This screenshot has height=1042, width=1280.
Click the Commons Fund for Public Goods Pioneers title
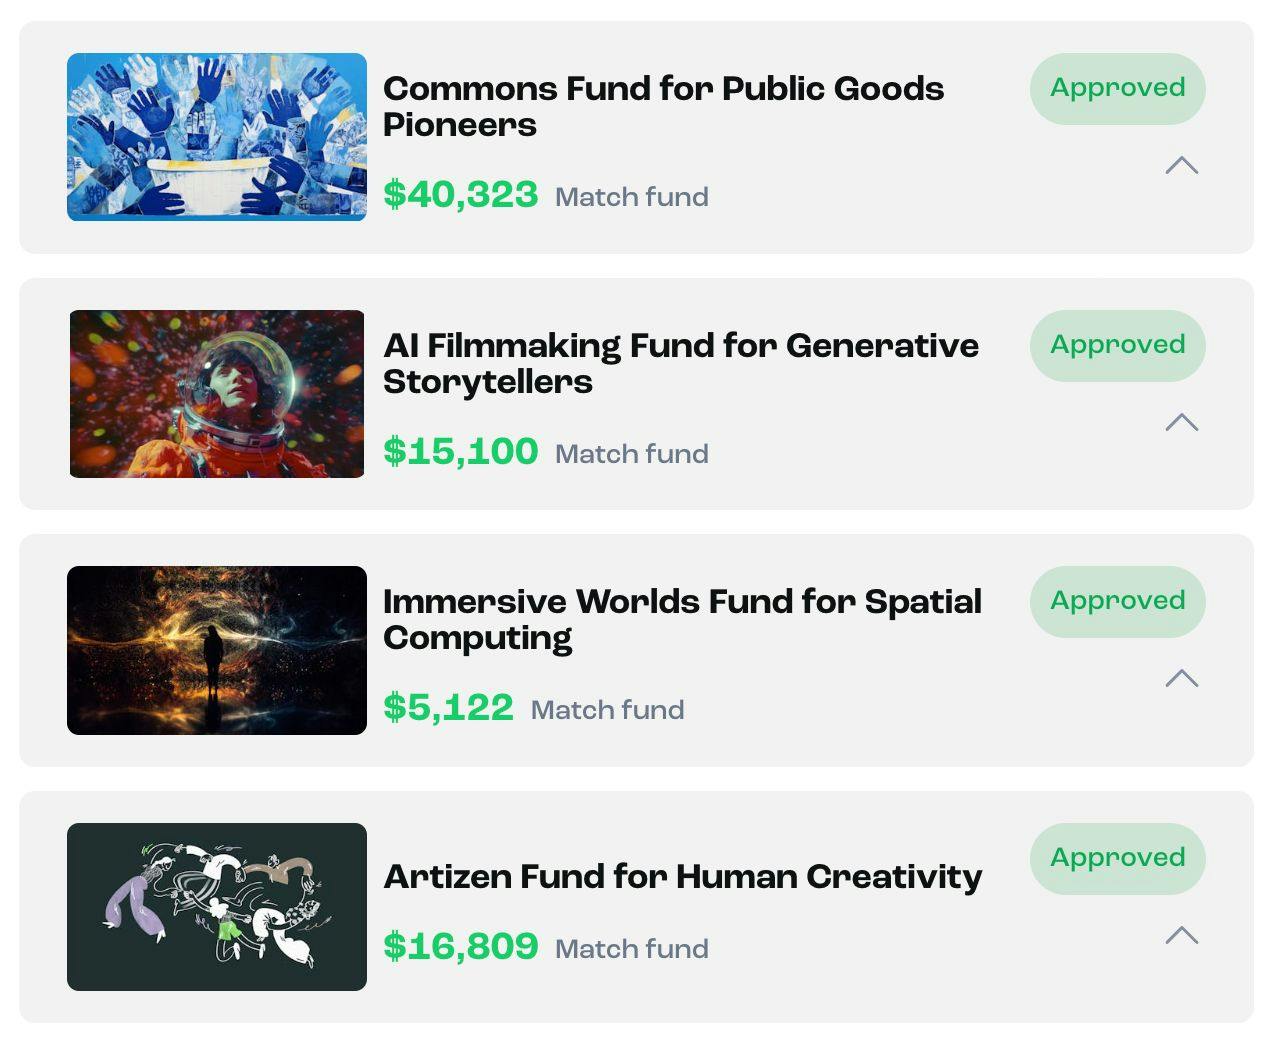(662, 106)
